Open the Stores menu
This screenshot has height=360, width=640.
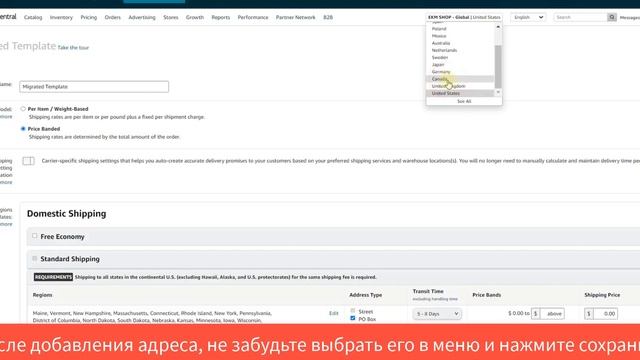[171, 17]
